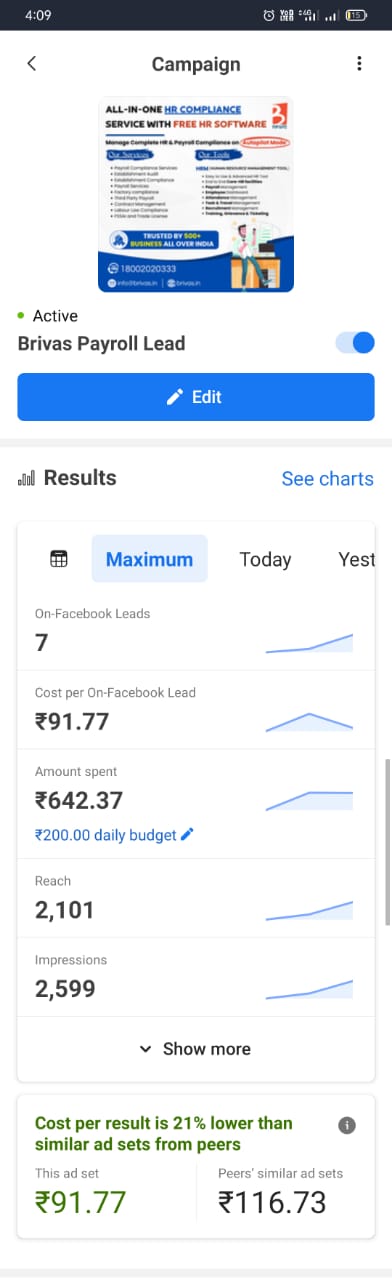Click the vertical scrollbar on the right

tap(388, 840)
